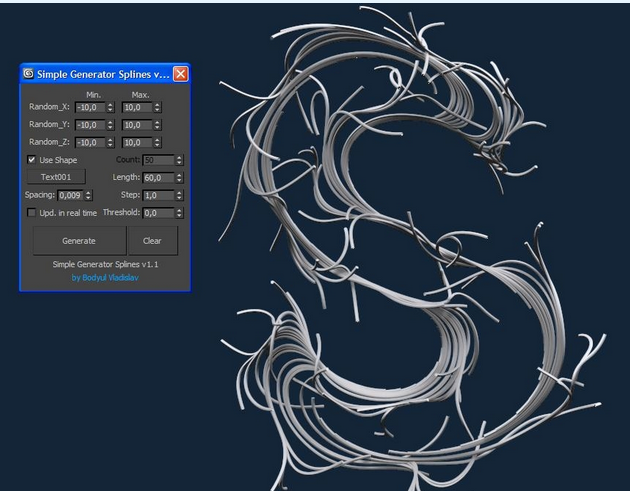Click the Random_X Min value field
630x491 pixels.
point(90,107)
